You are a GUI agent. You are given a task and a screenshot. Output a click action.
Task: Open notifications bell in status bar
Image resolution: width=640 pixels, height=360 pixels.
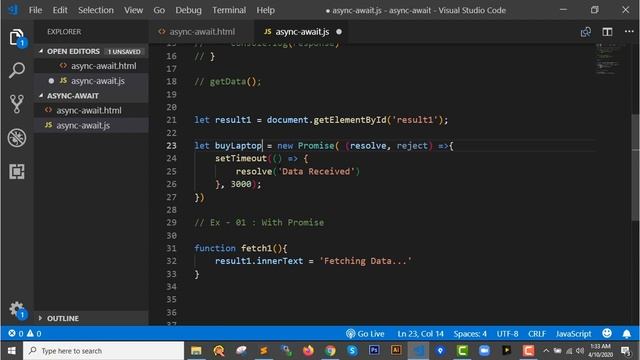pyautogui.click(x=627, y=333)
